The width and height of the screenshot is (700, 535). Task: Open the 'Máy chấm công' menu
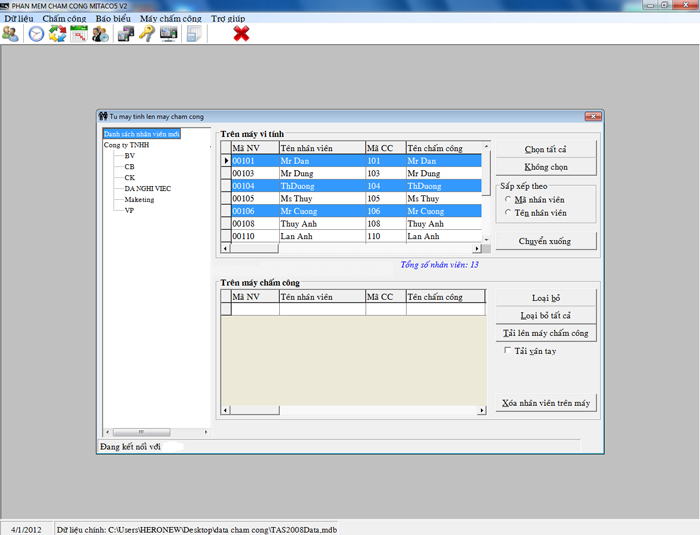171,19
